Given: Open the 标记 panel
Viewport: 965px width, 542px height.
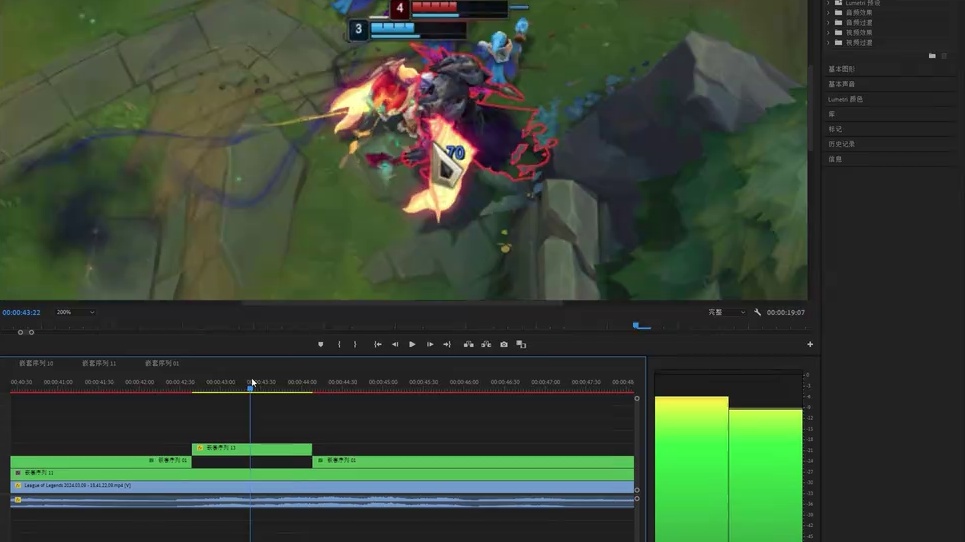Looking at the screenshot, I should [x=835, y=129].
